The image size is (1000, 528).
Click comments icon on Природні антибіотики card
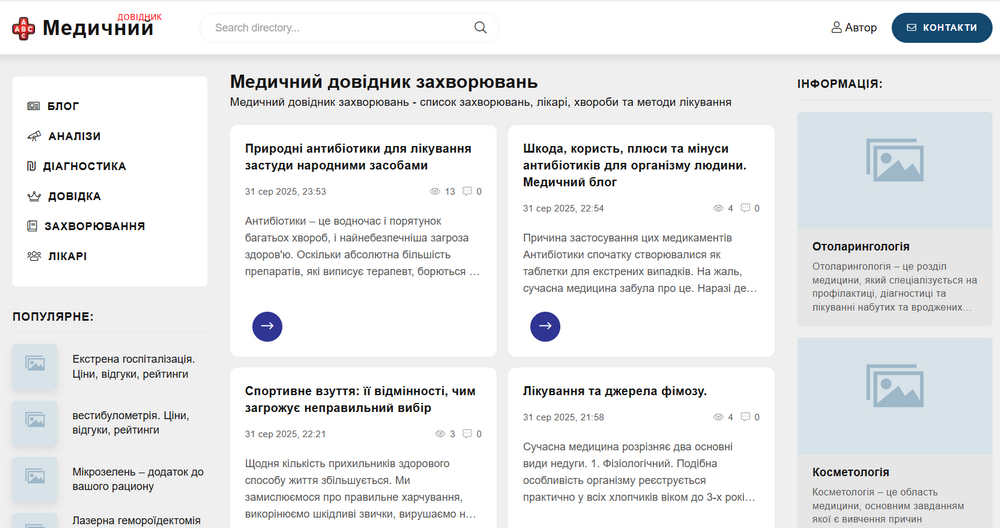pyautogui.click(x=467, y=191)
